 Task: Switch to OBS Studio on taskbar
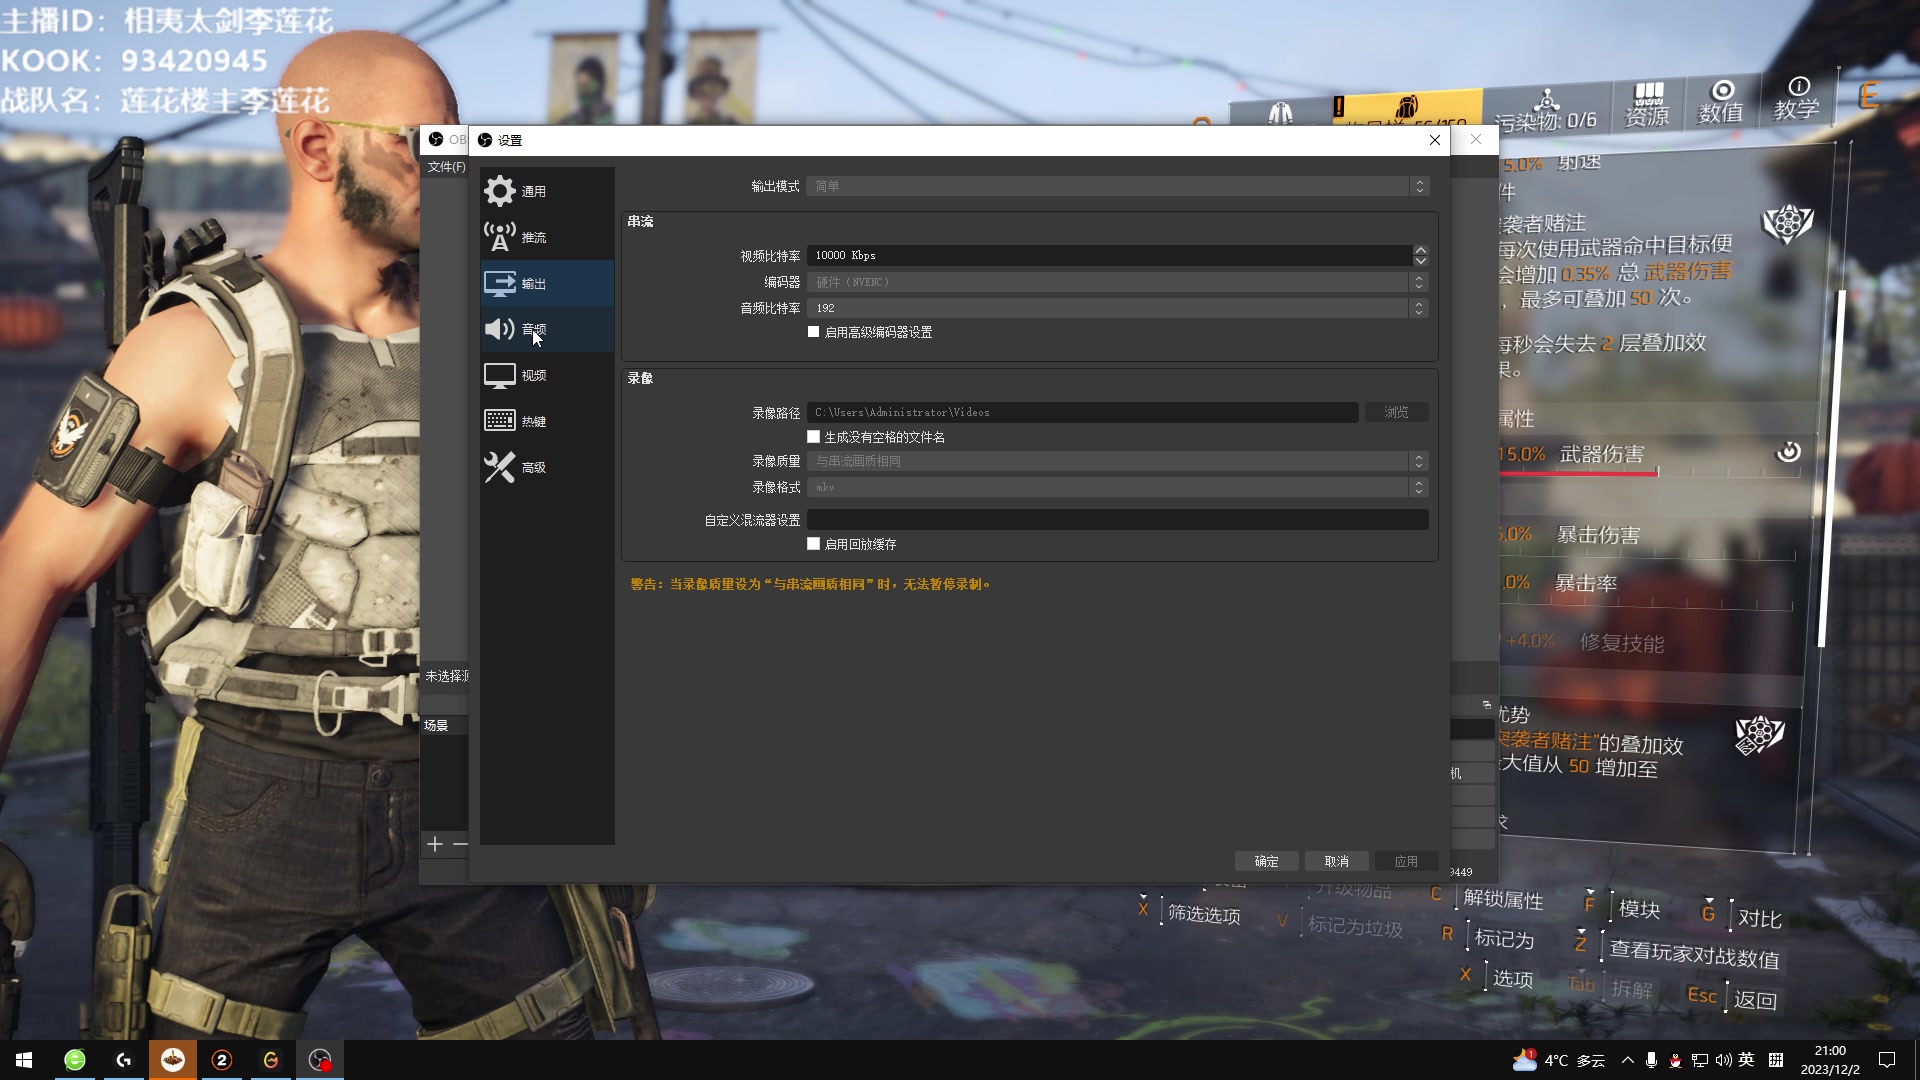[x=320, y=1060]
